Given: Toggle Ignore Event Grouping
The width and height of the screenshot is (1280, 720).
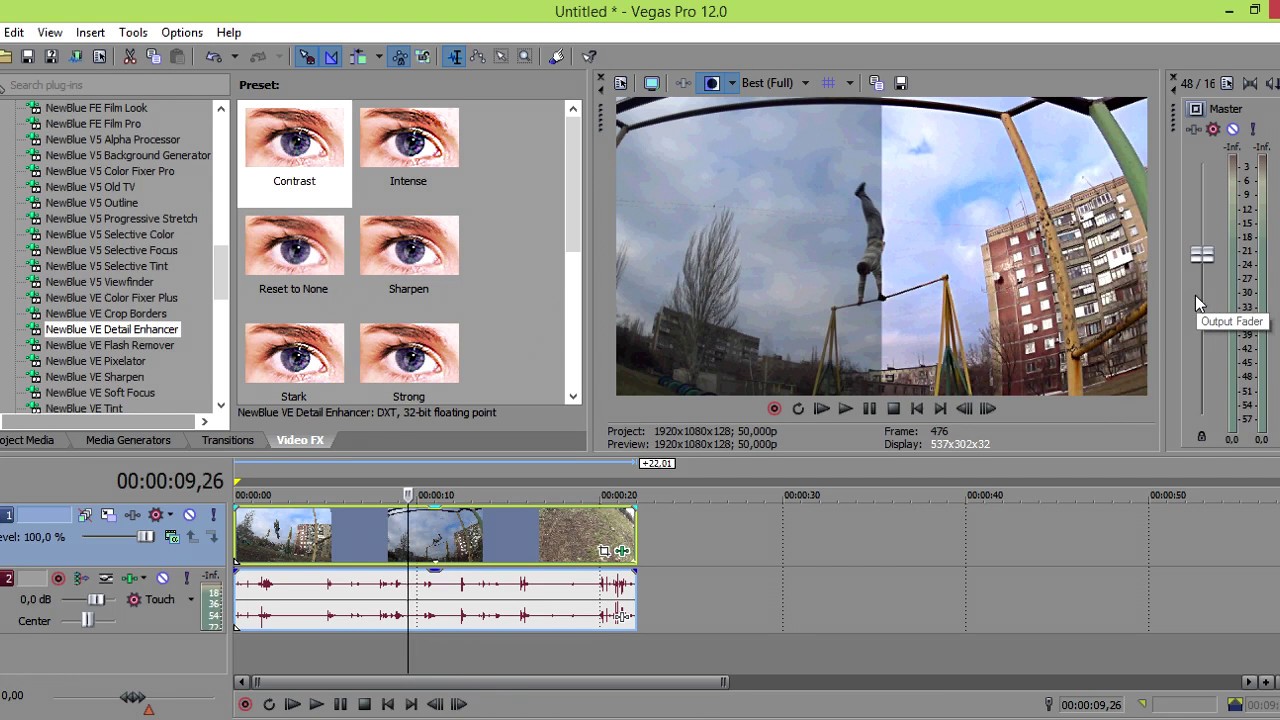Looking at the screenshot, I should [x=423, y=57].
